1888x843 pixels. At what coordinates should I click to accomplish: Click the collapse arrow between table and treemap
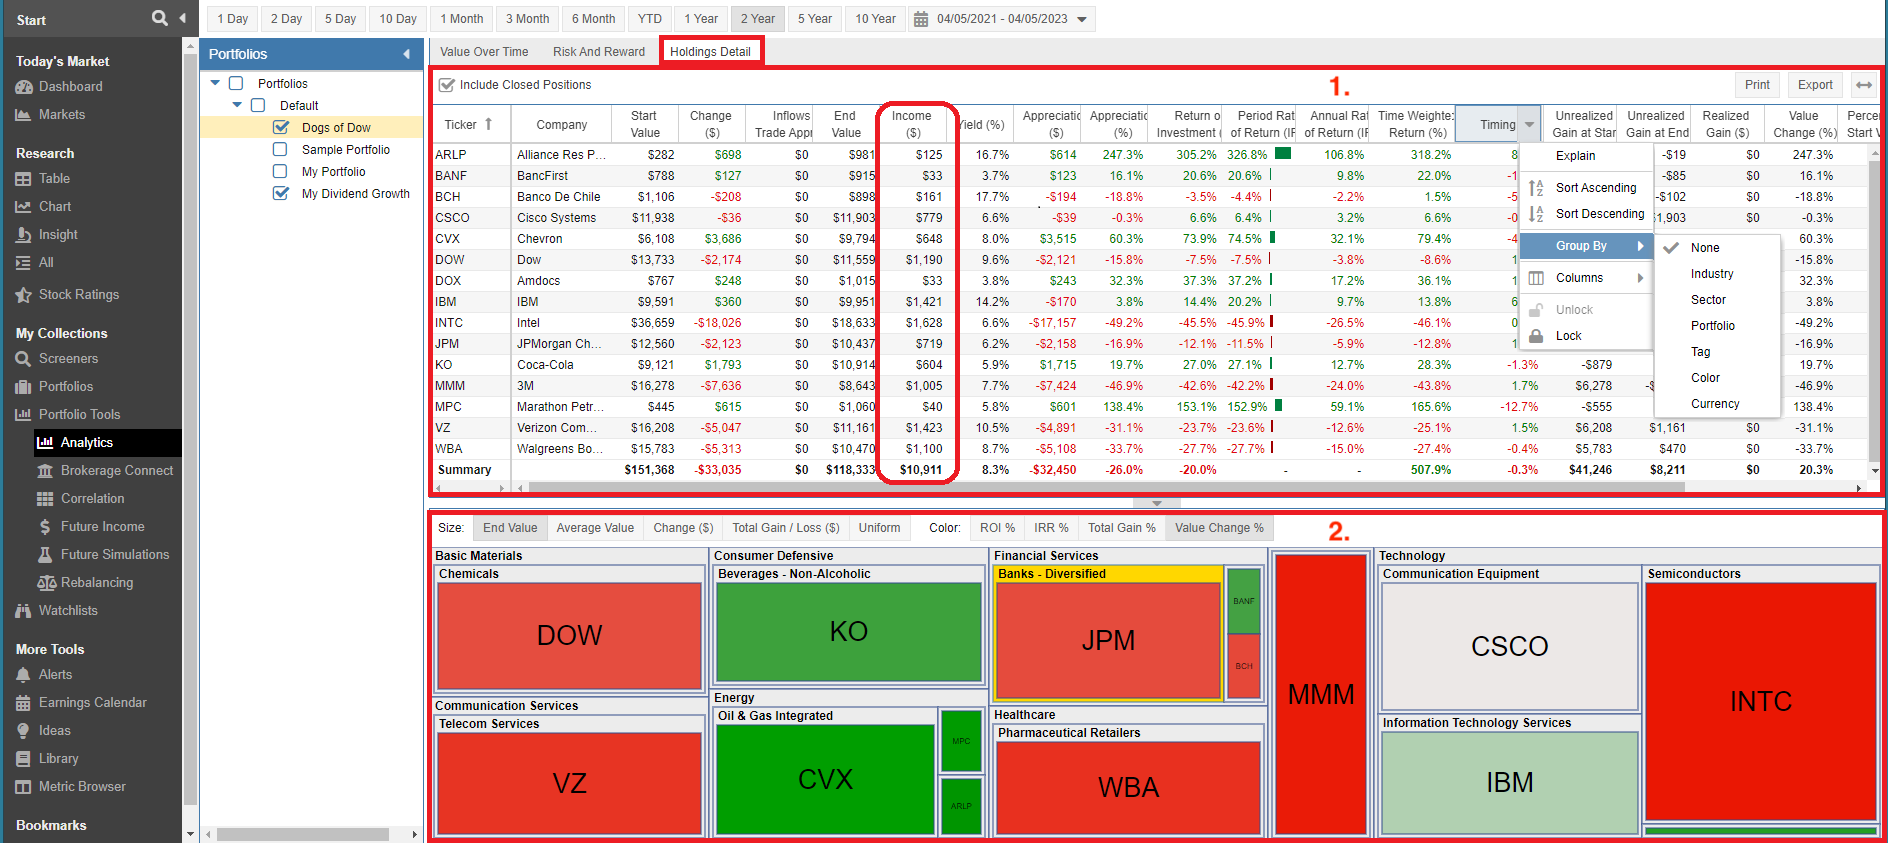(1157, 503)
